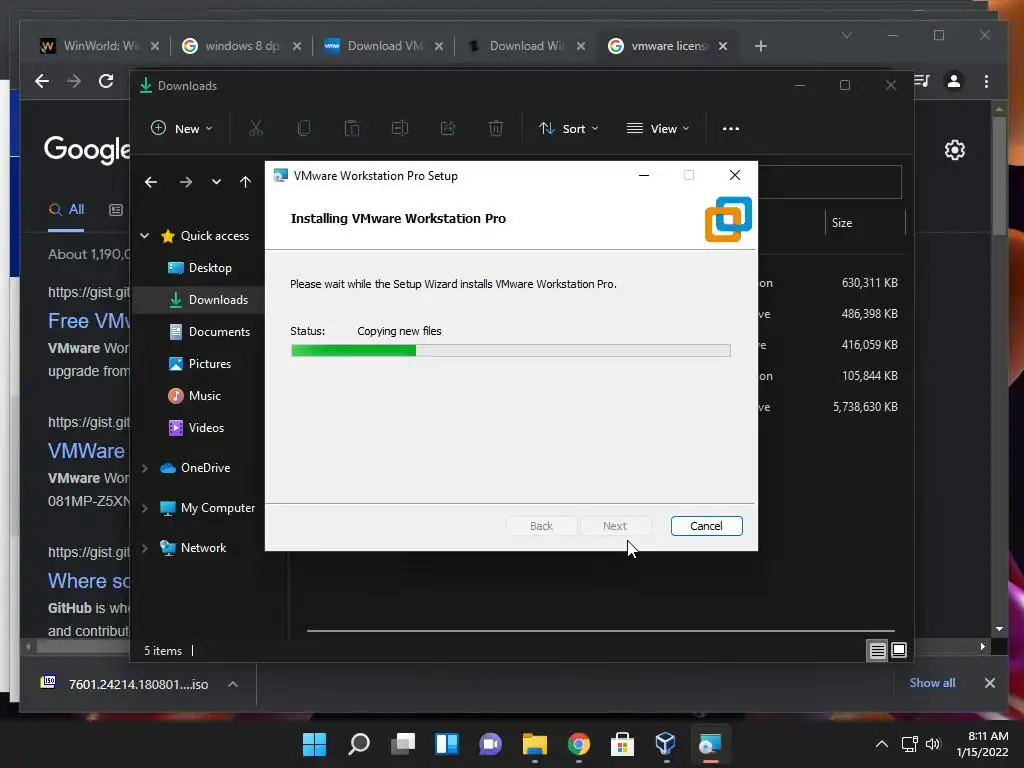This screenshot has height=768, width=1024.
Task: Switch Explorer to details view icon
Action: point(877,650)
